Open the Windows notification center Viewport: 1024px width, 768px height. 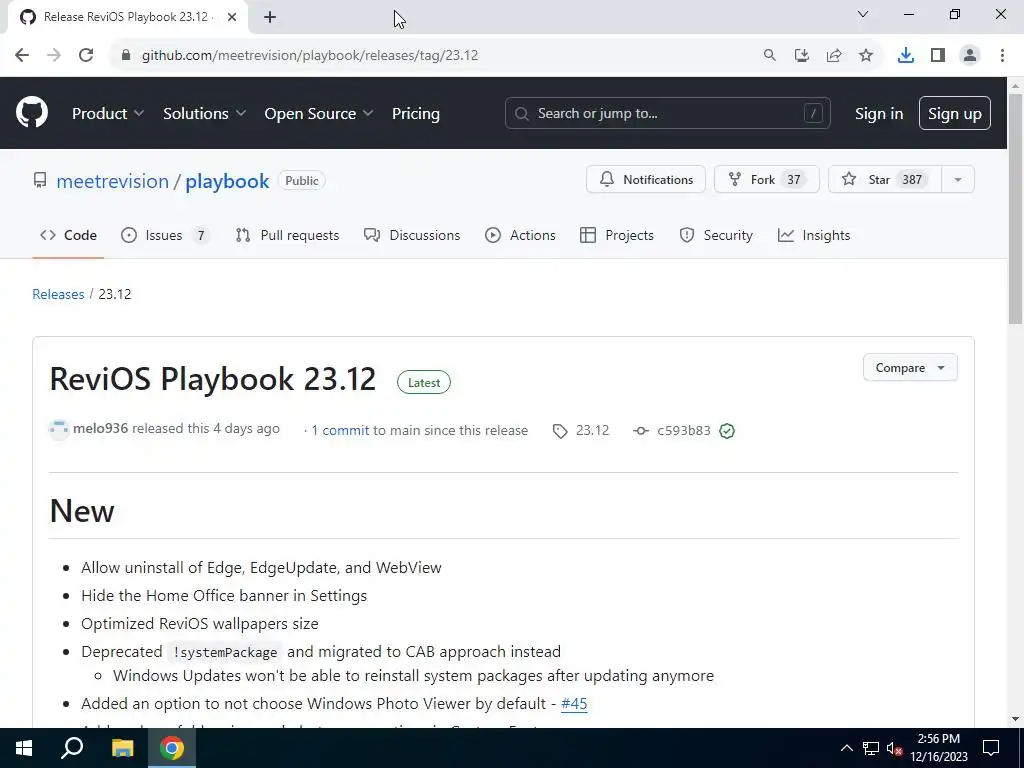pos(991,748)
